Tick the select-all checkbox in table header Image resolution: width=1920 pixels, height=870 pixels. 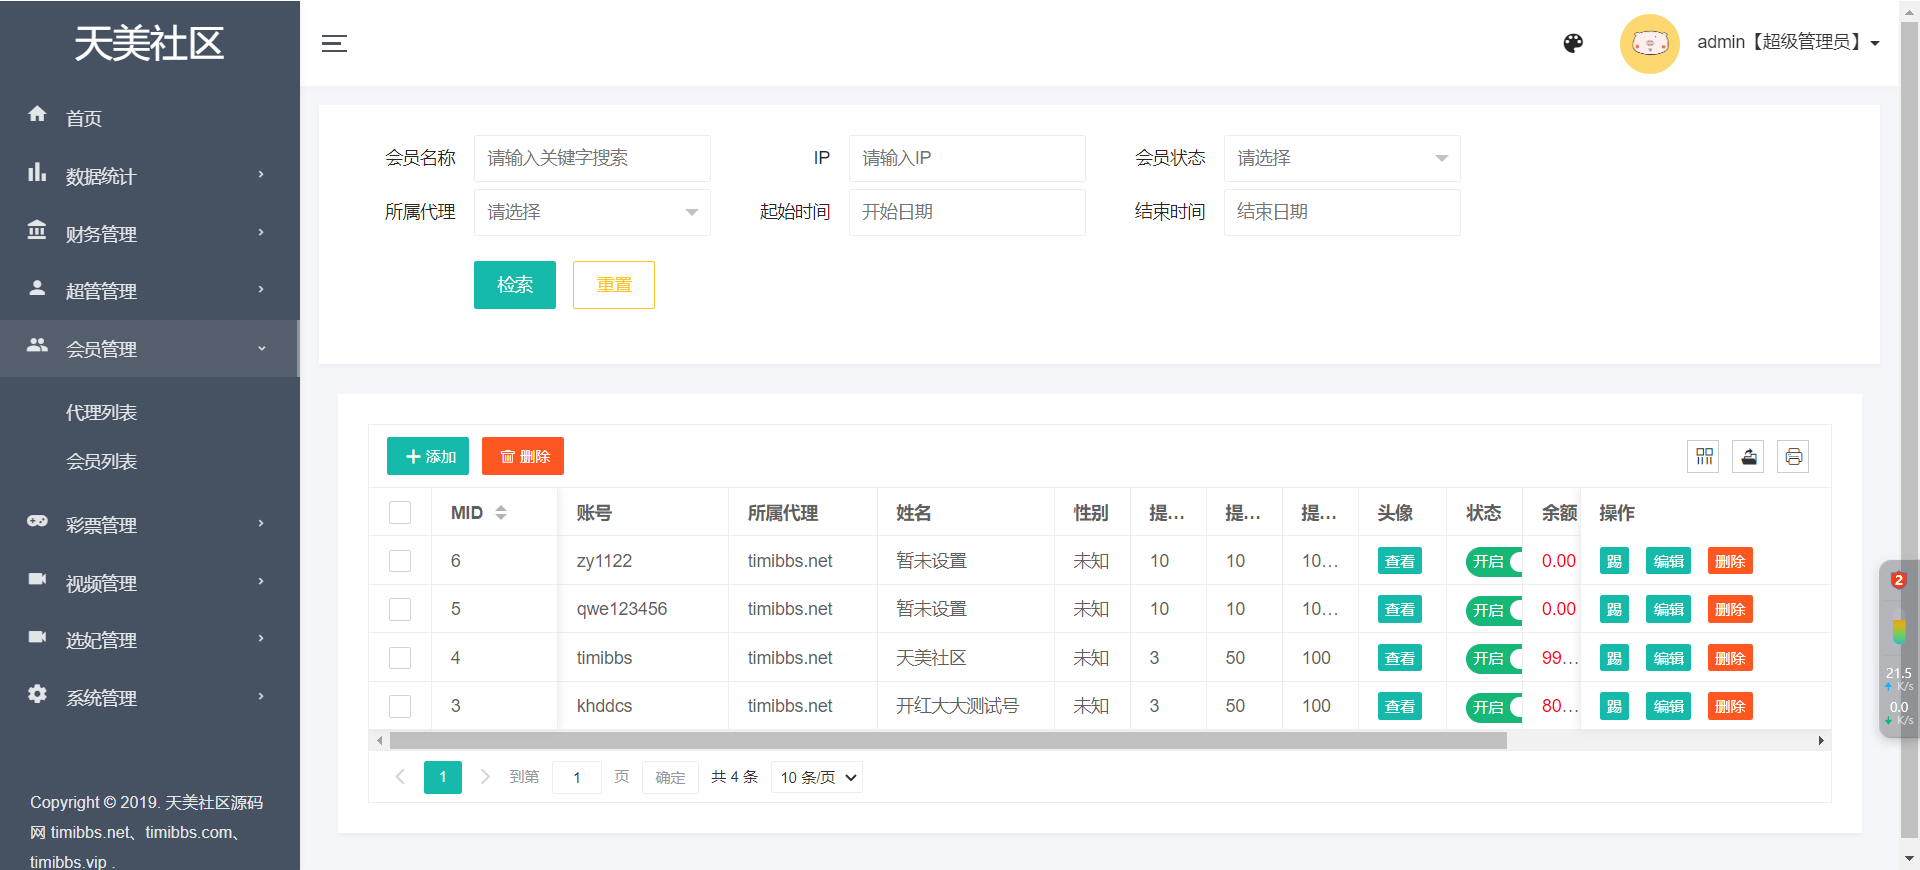400,513
